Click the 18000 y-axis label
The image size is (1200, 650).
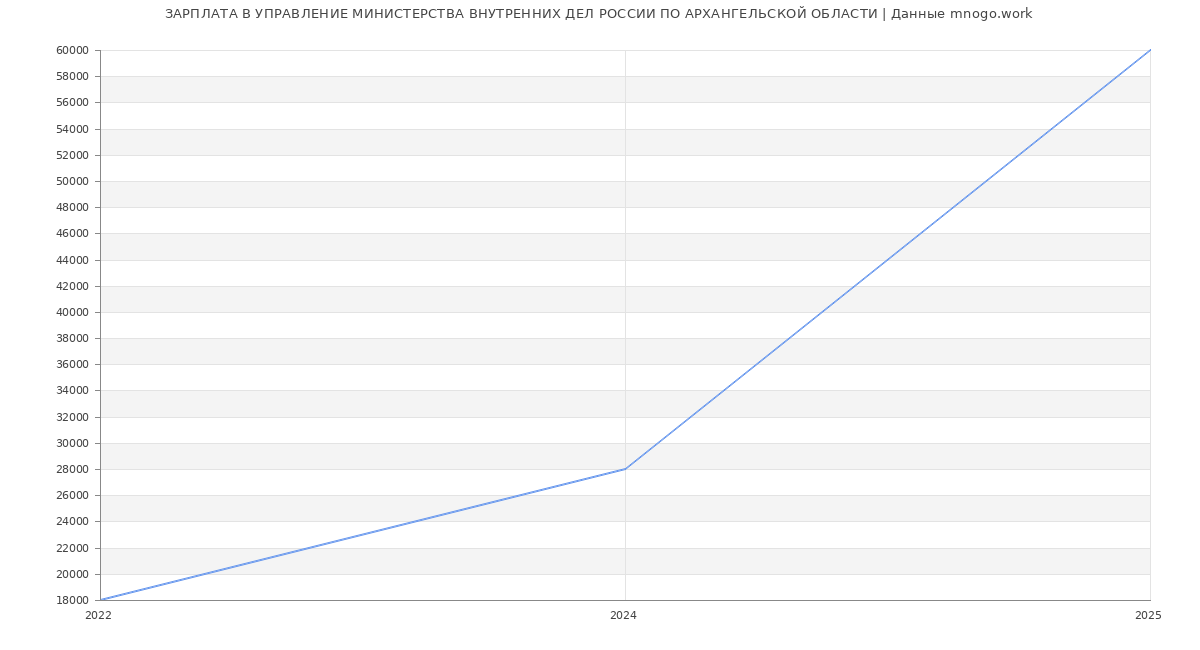coord(72,601)
